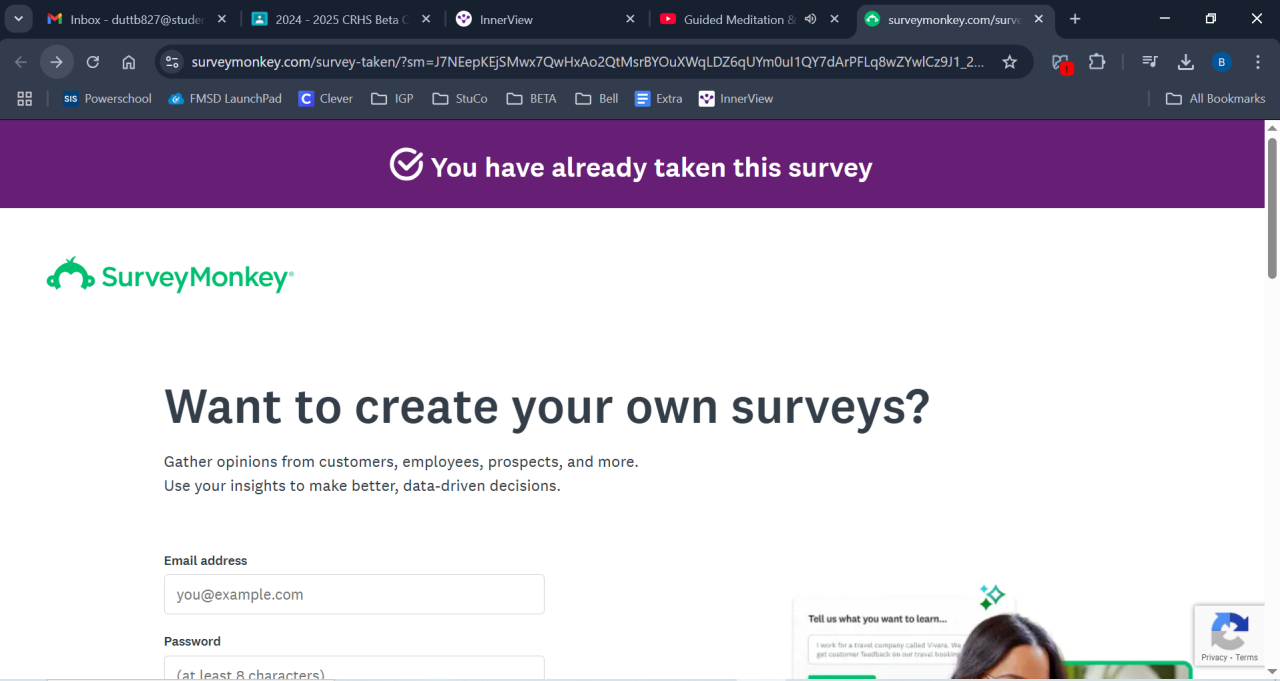Click the 'Use your insights to make better' text
Screen dimensions: 1280x681
(x=362, y=486)
